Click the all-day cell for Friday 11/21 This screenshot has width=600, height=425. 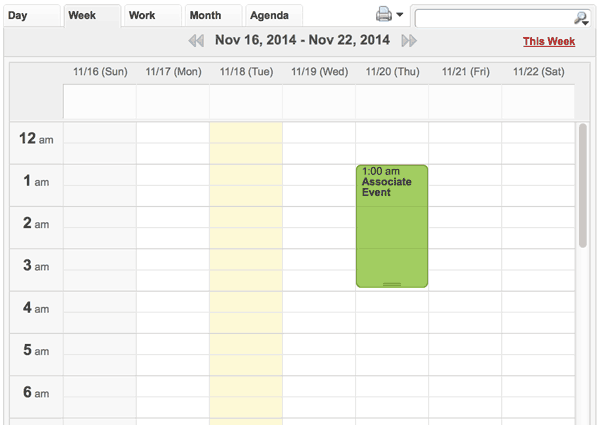click(x=465, y=102)
